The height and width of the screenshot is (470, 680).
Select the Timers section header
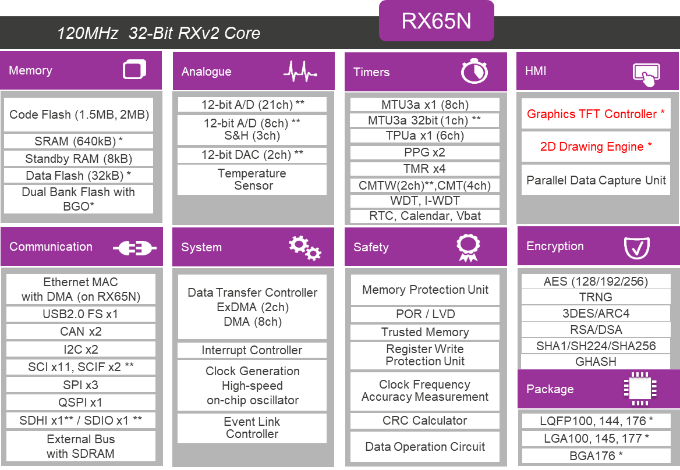coord(425,72)
